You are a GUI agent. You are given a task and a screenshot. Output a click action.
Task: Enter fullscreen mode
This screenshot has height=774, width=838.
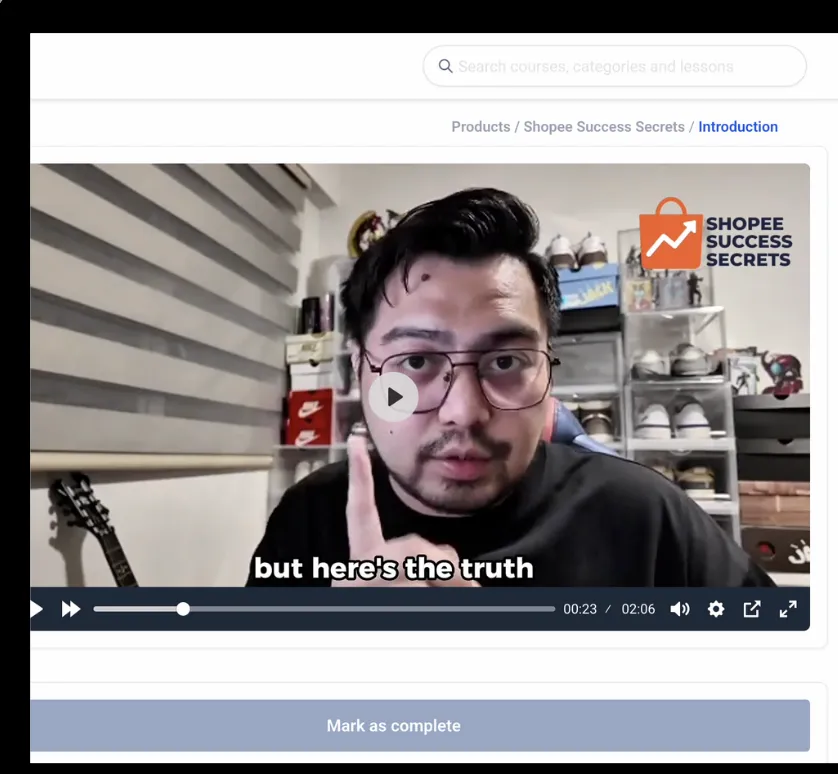pyautogui.click(x=788, y=609)
